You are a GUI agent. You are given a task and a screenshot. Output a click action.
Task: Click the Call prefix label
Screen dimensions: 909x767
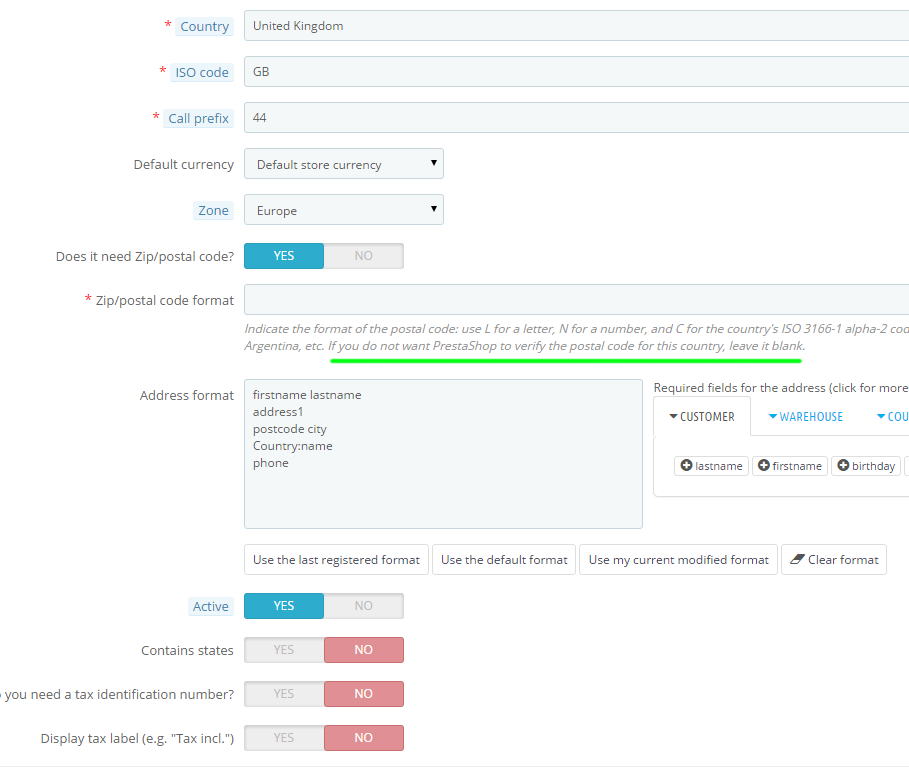coord(198,118)
